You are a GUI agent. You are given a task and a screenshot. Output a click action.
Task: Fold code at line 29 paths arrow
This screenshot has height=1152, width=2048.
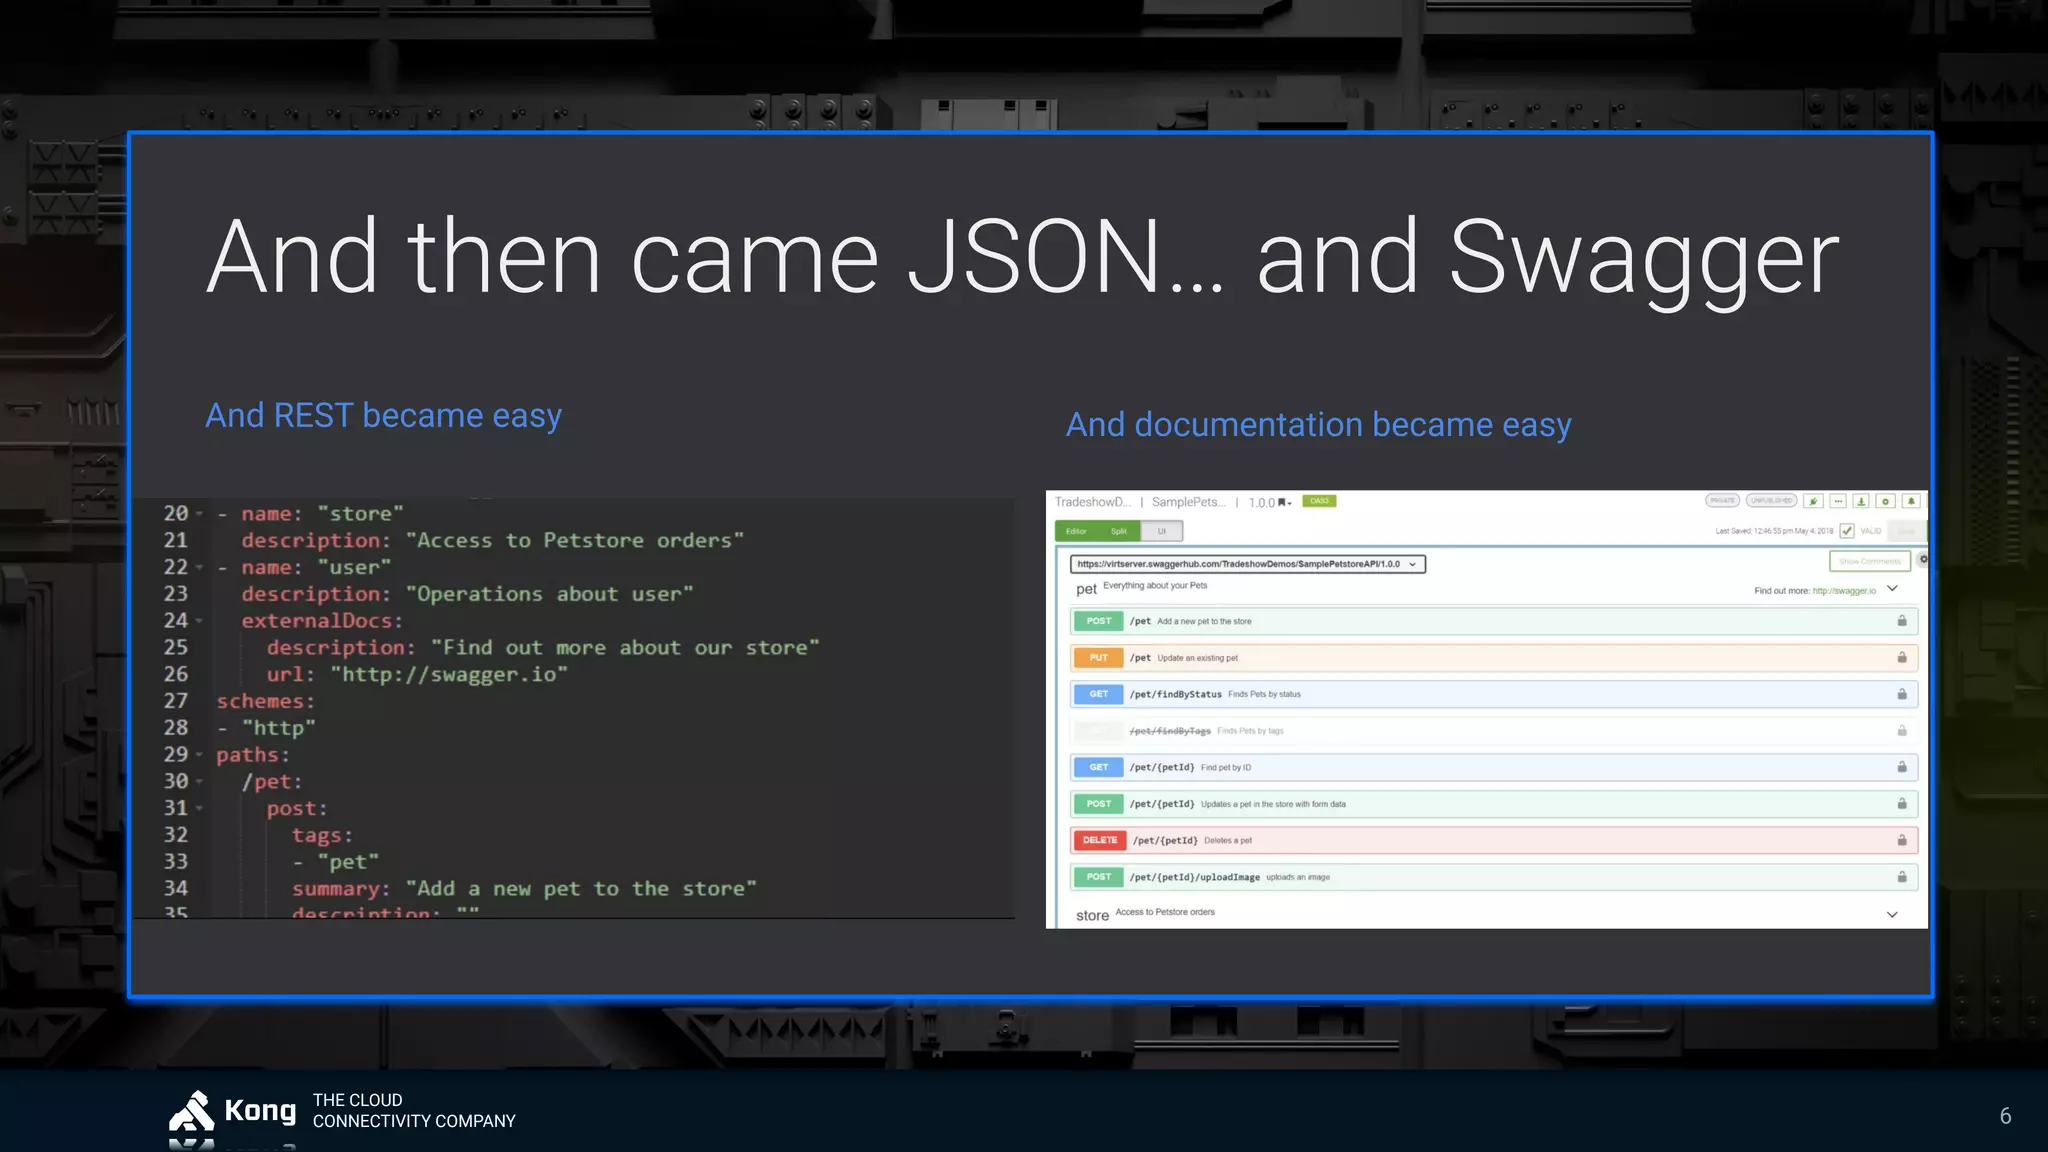(199, 755)
